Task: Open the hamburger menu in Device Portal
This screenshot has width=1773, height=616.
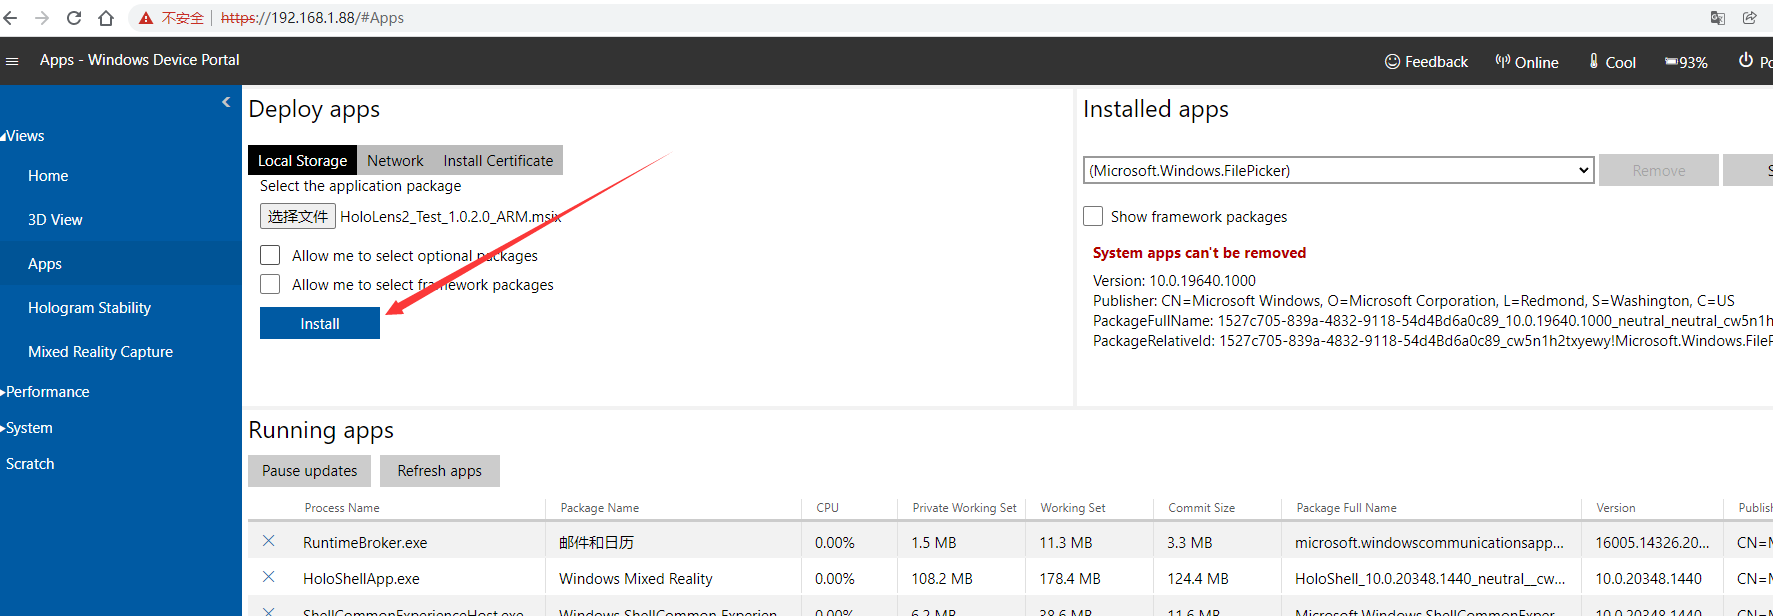Action: (x=12, y=61)
